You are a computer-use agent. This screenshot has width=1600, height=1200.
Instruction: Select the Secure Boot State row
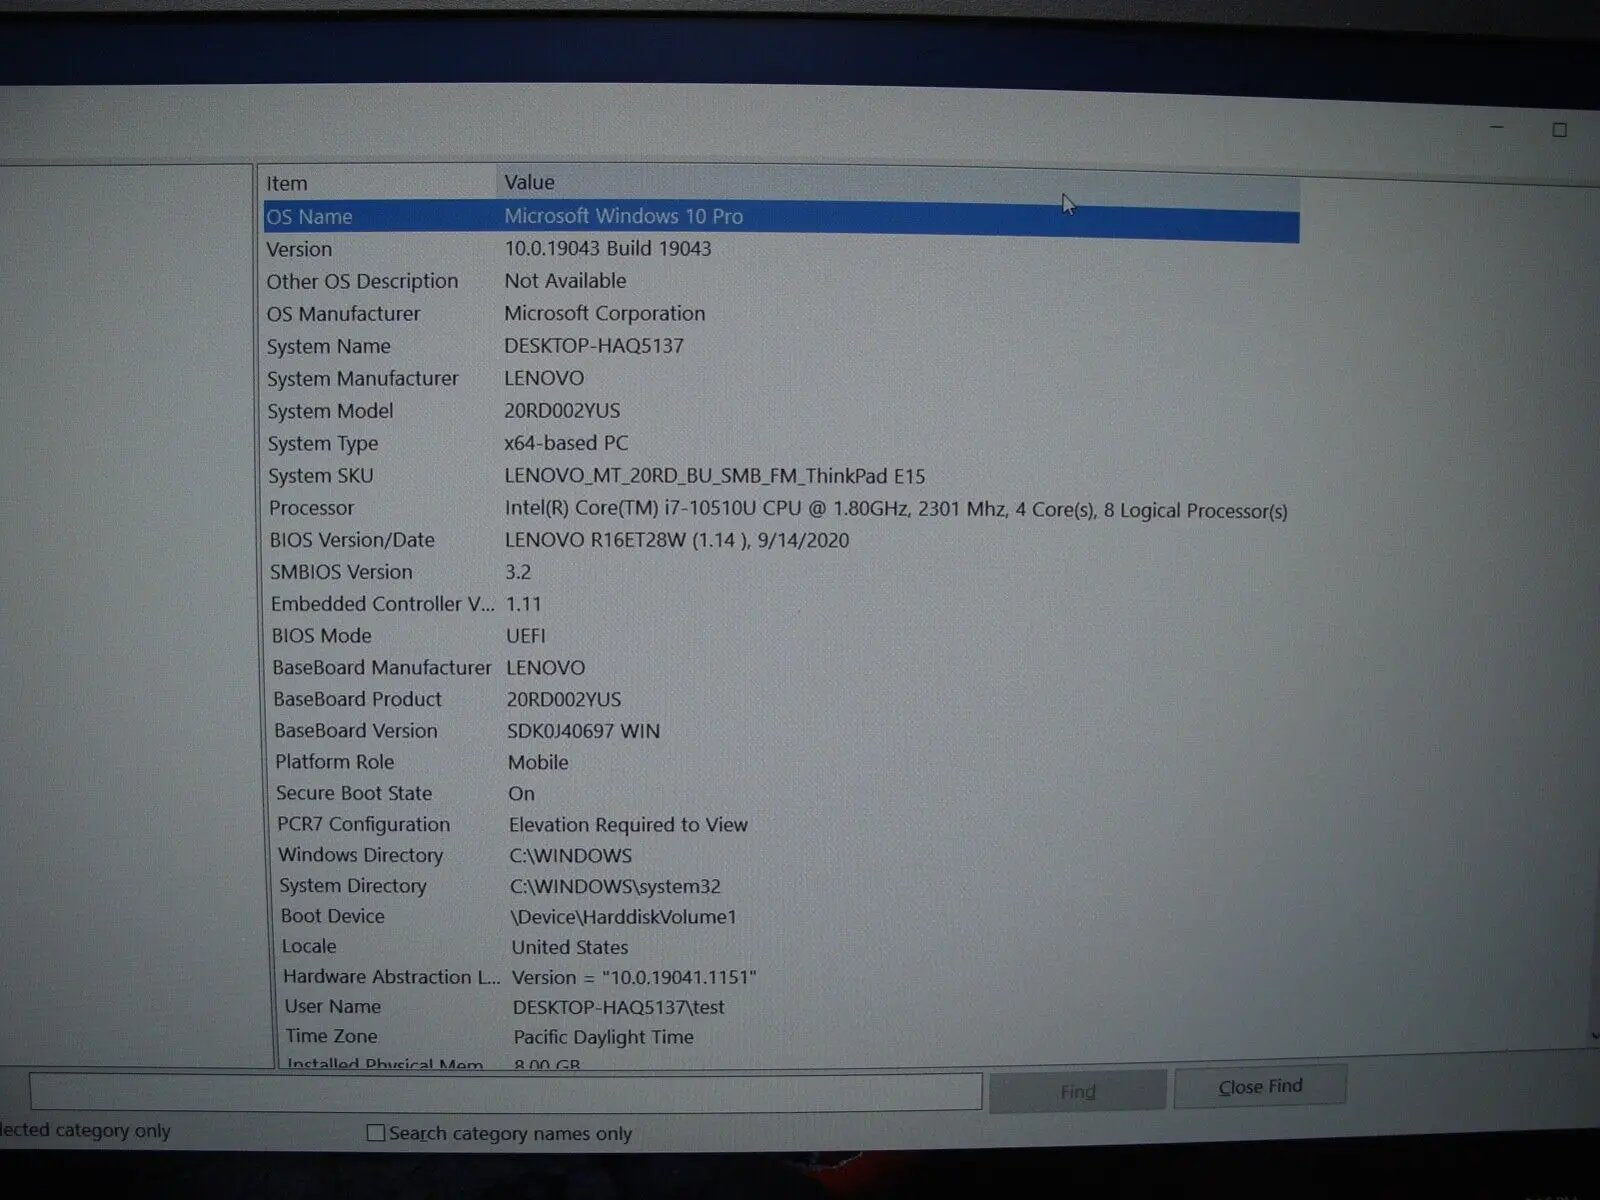[x=781, y=793]
